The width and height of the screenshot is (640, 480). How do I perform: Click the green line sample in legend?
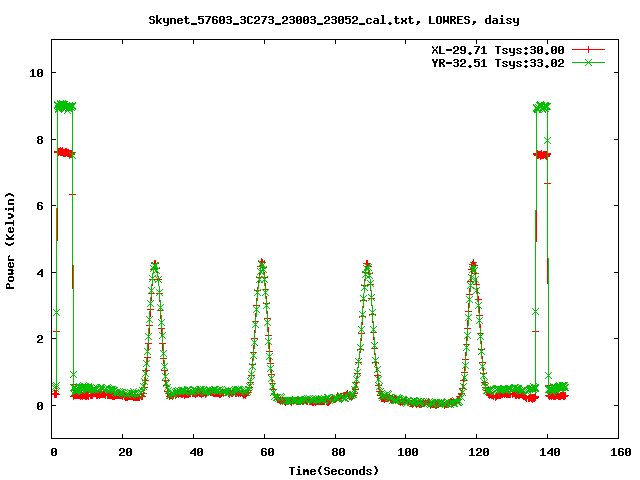(588, 62)
